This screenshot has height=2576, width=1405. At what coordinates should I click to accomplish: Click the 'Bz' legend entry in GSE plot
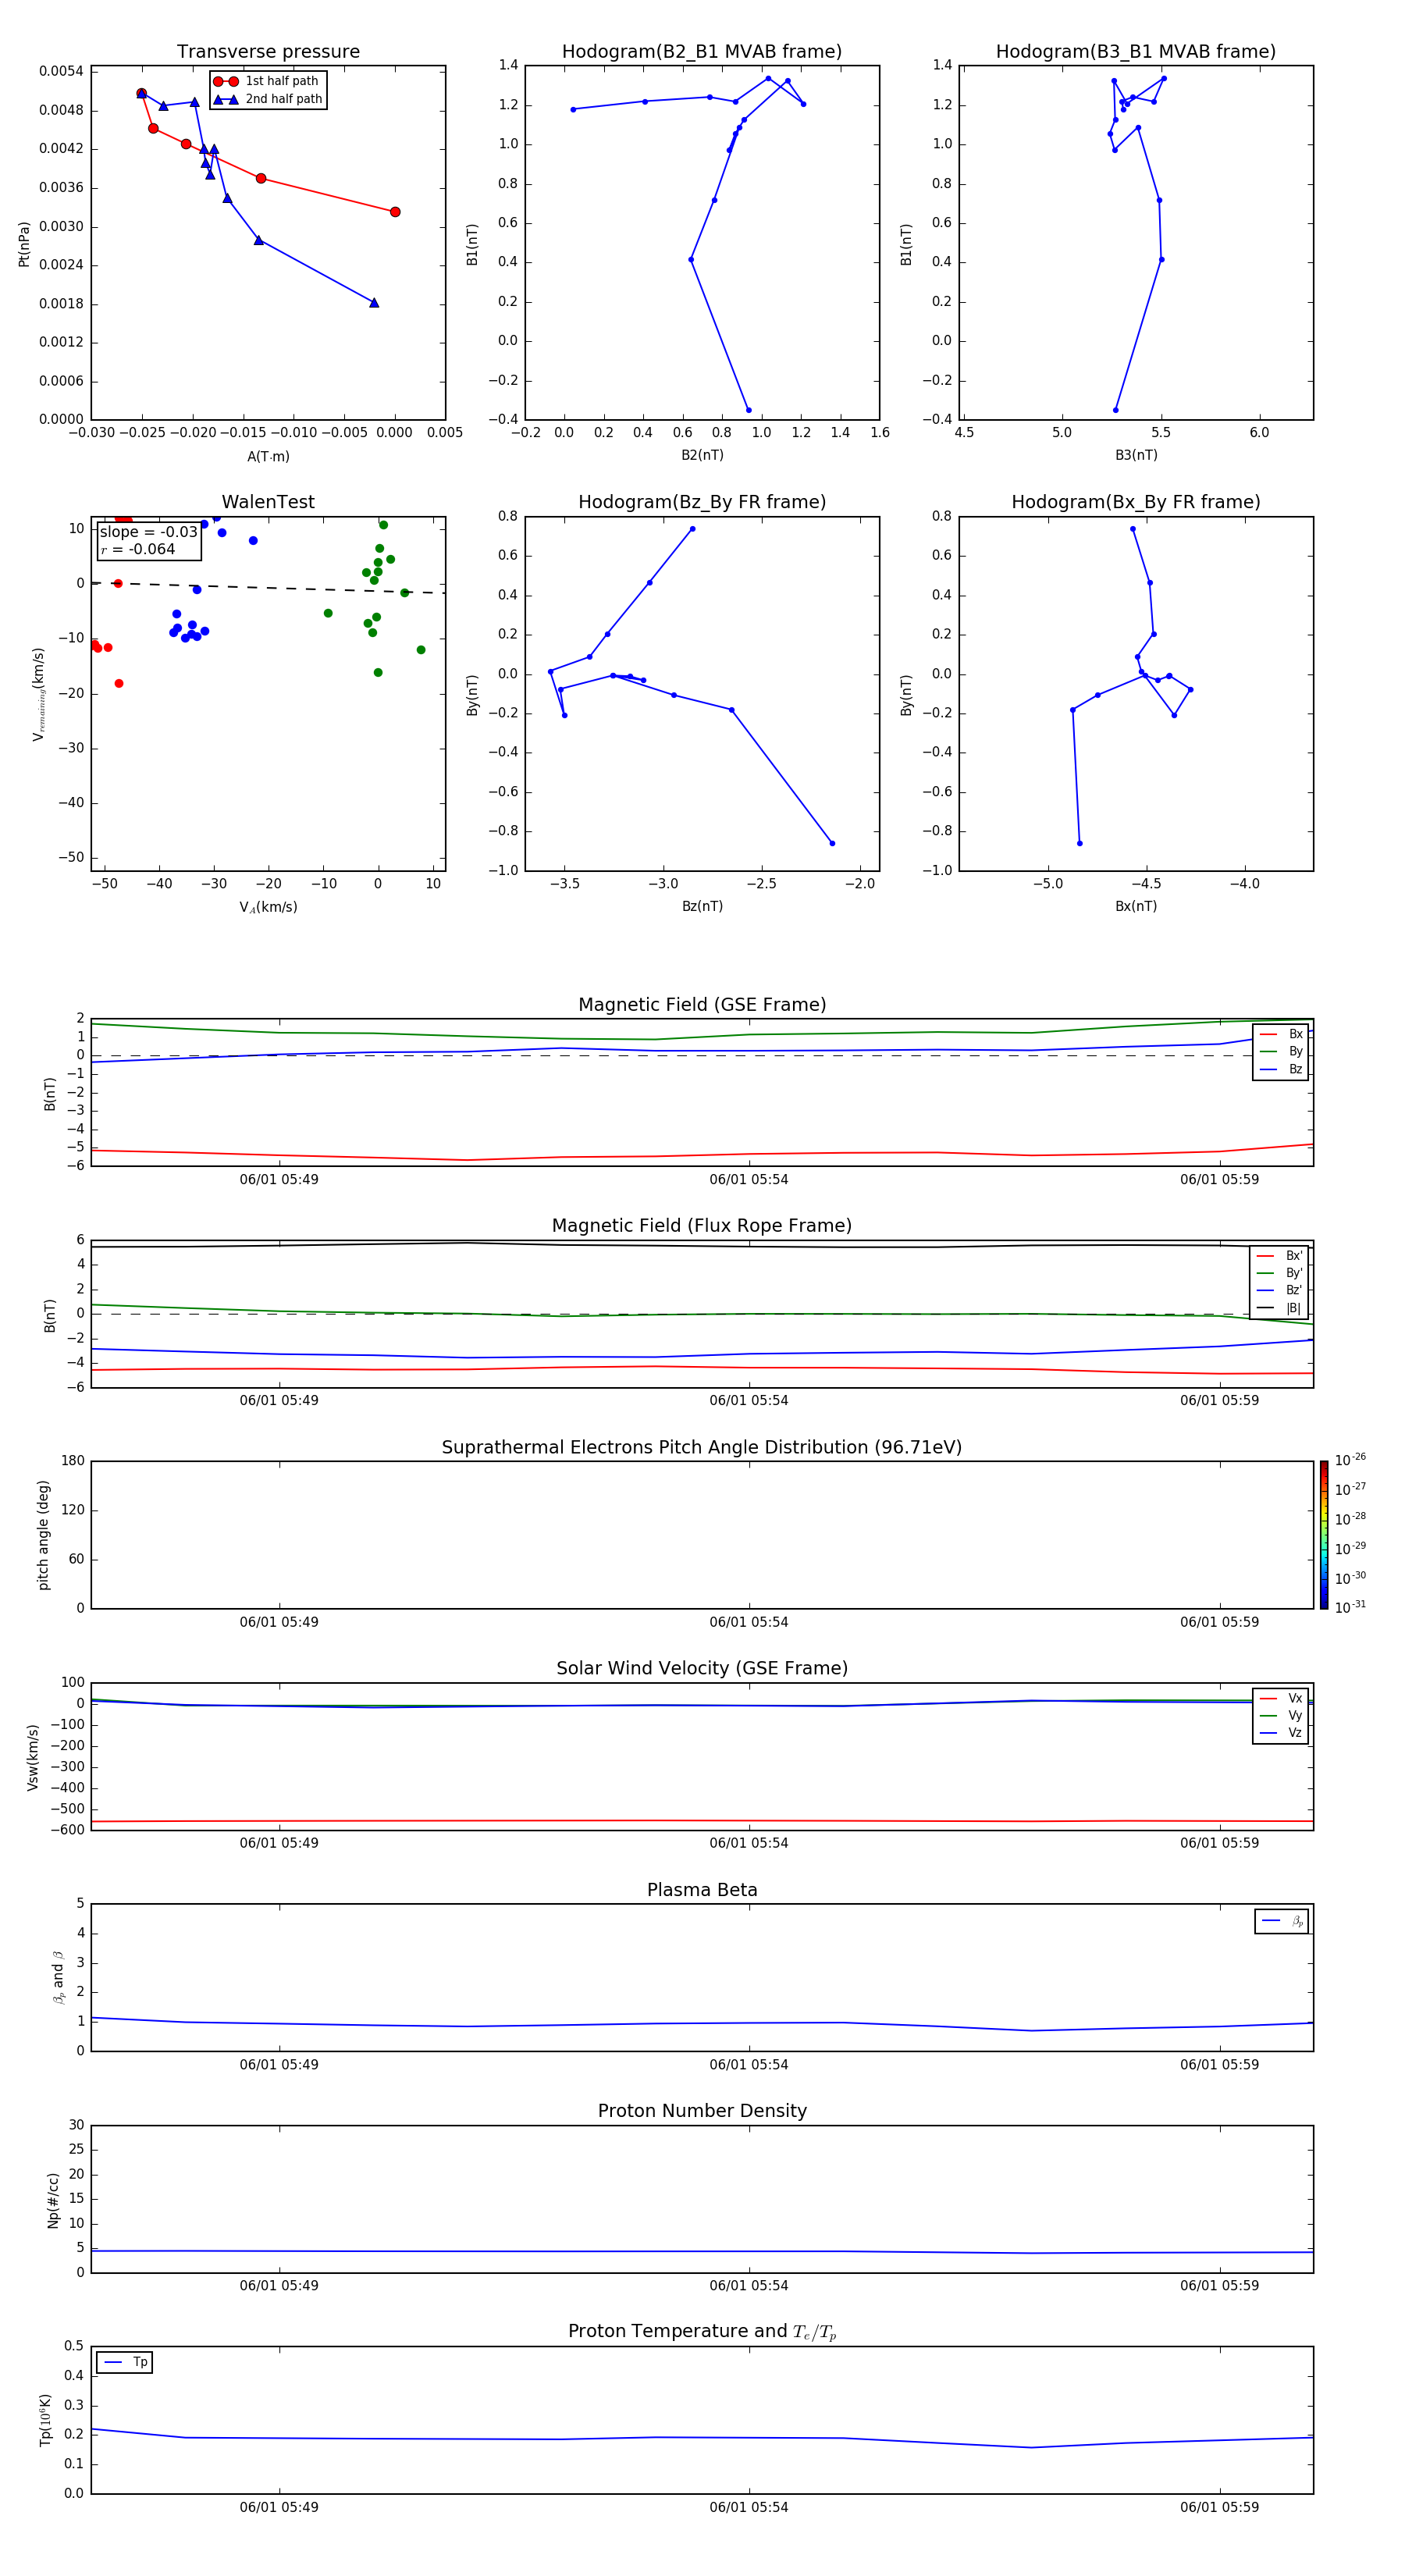coord(1281,1069)
